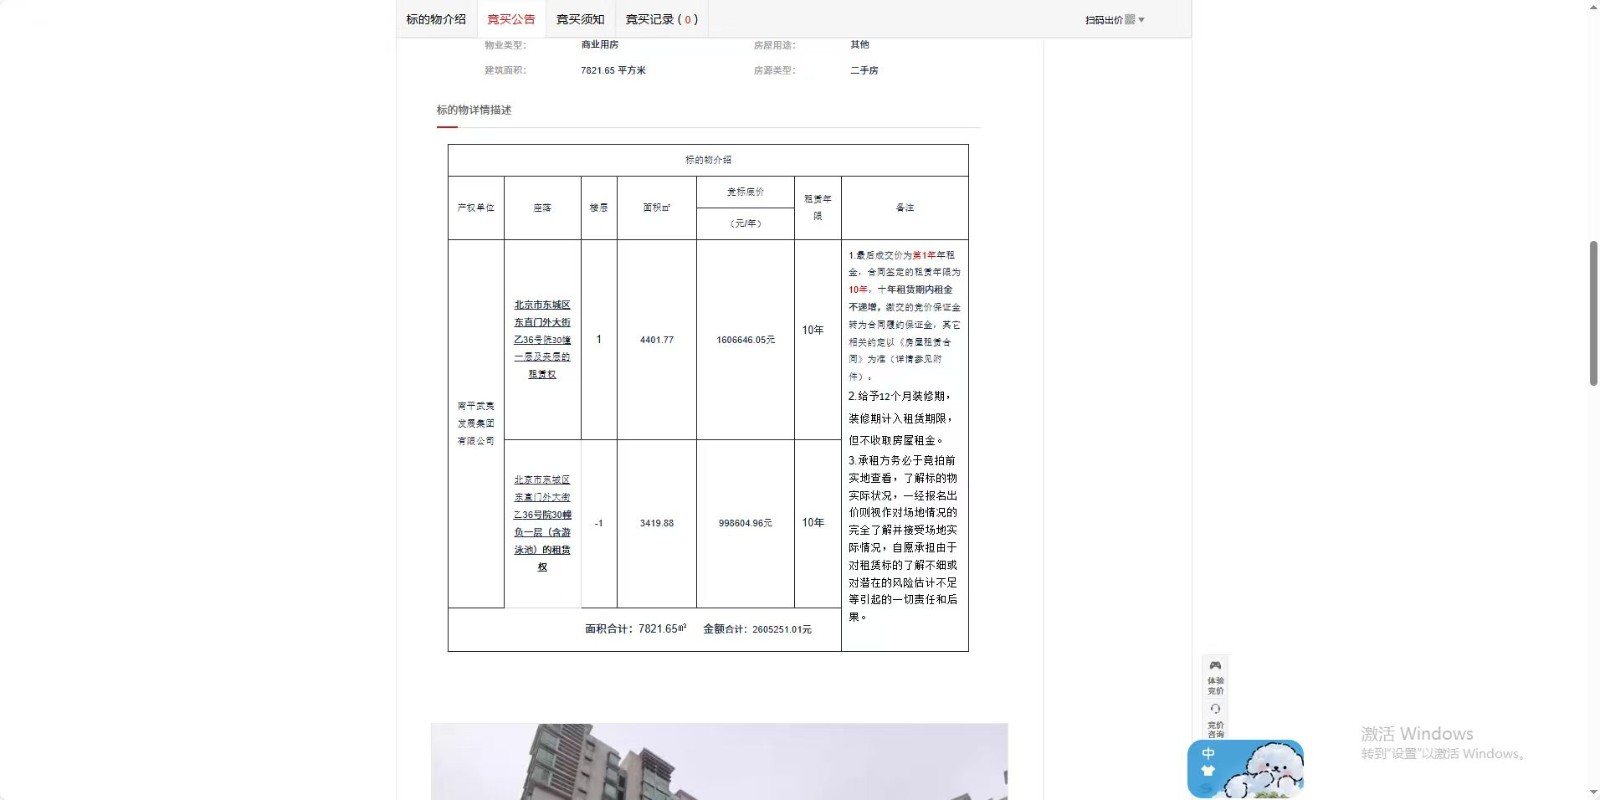1600x800 pixels.
Task: Open the 竞买须知 tab
Action: (x=580, y=19)
